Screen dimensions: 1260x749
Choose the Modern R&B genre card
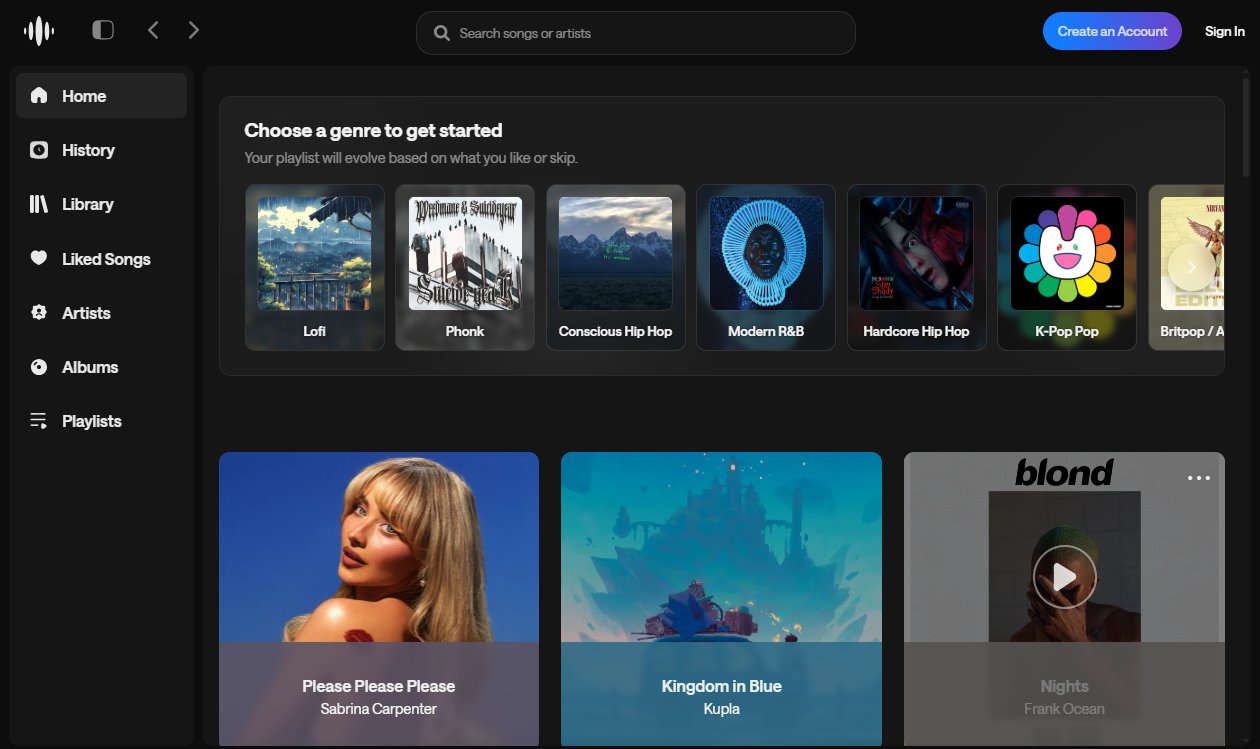[x=765, y=267]
